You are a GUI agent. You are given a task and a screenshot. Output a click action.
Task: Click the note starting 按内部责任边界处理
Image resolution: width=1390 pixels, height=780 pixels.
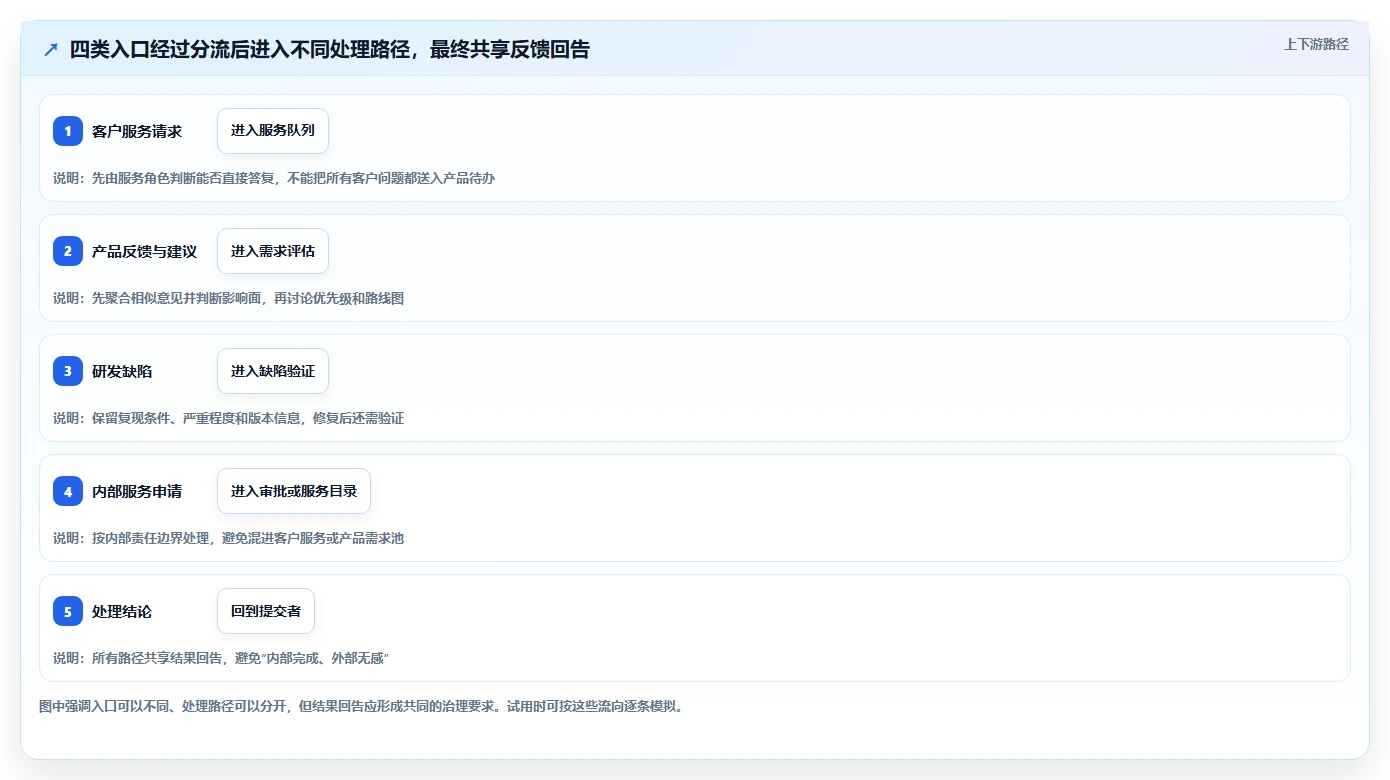(x=229, y=538)
